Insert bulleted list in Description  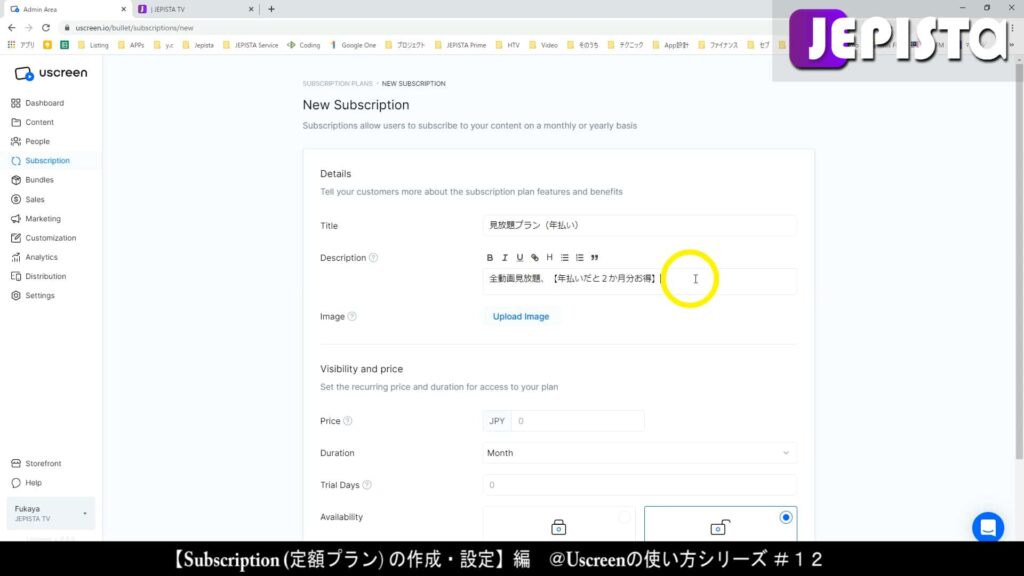pos(565,257)
